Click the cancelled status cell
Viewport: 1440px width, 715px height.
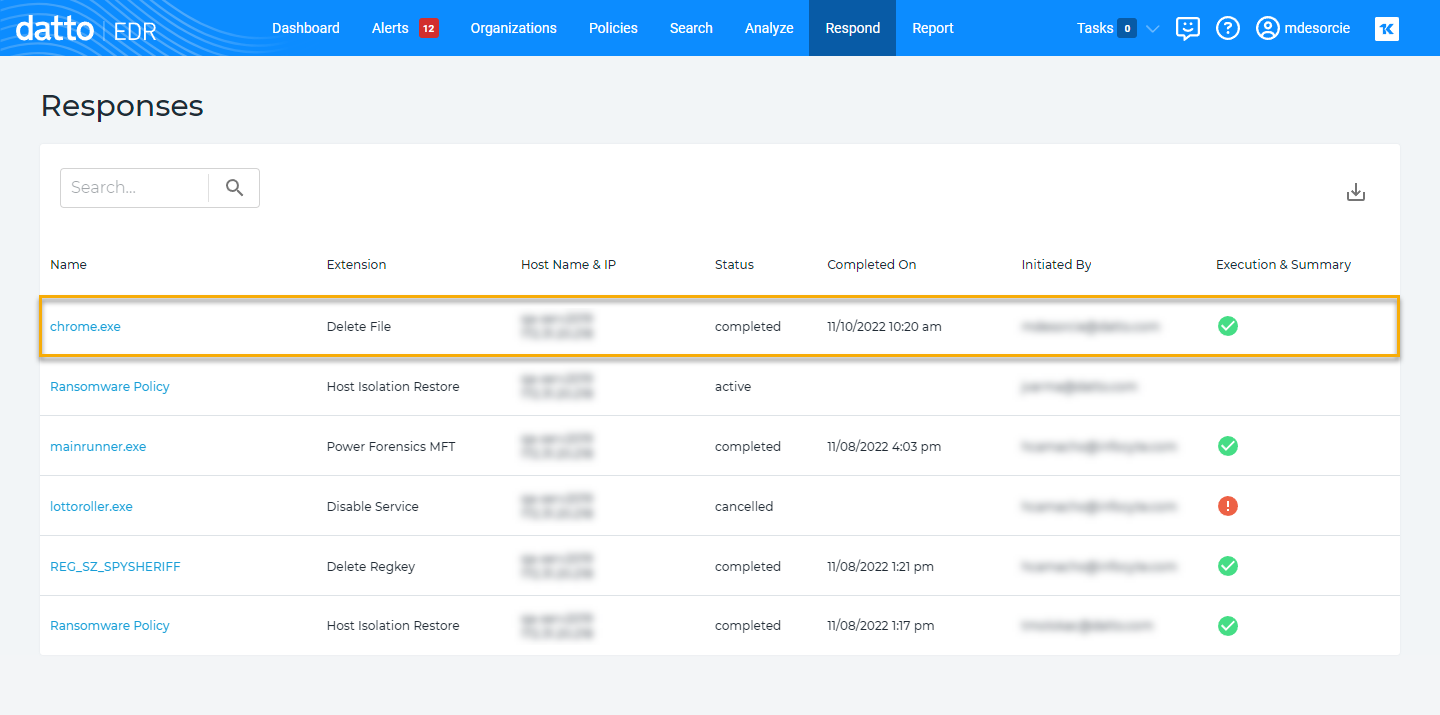pos(744,506)
